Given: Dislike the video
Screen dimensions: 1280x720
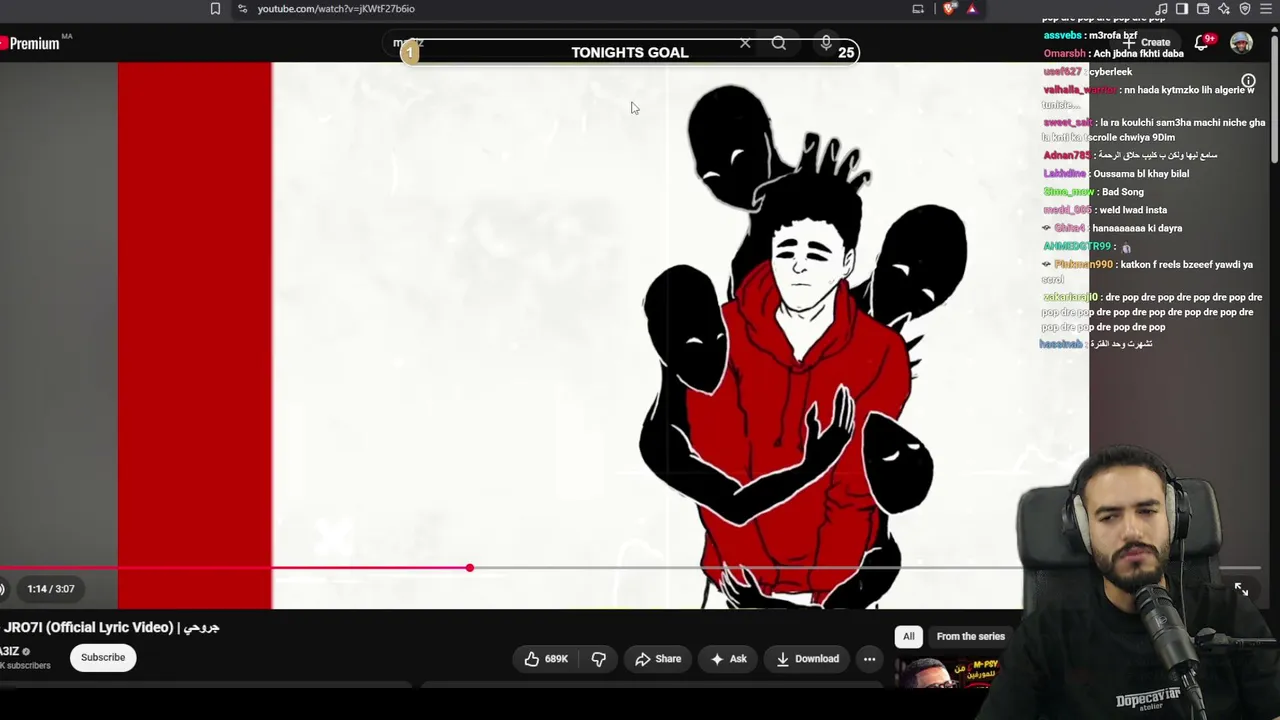Looking at the screenshot, I should (x=599, y=659).
